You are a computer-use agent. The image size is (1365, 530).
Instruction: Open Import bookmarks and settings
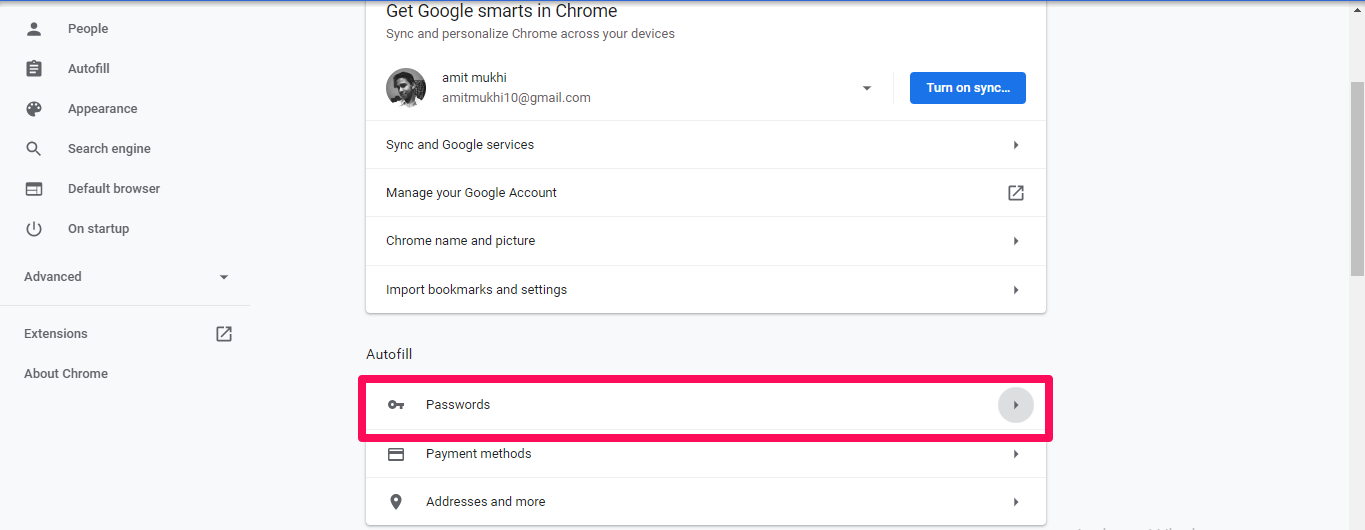click(x=706, y=290)
